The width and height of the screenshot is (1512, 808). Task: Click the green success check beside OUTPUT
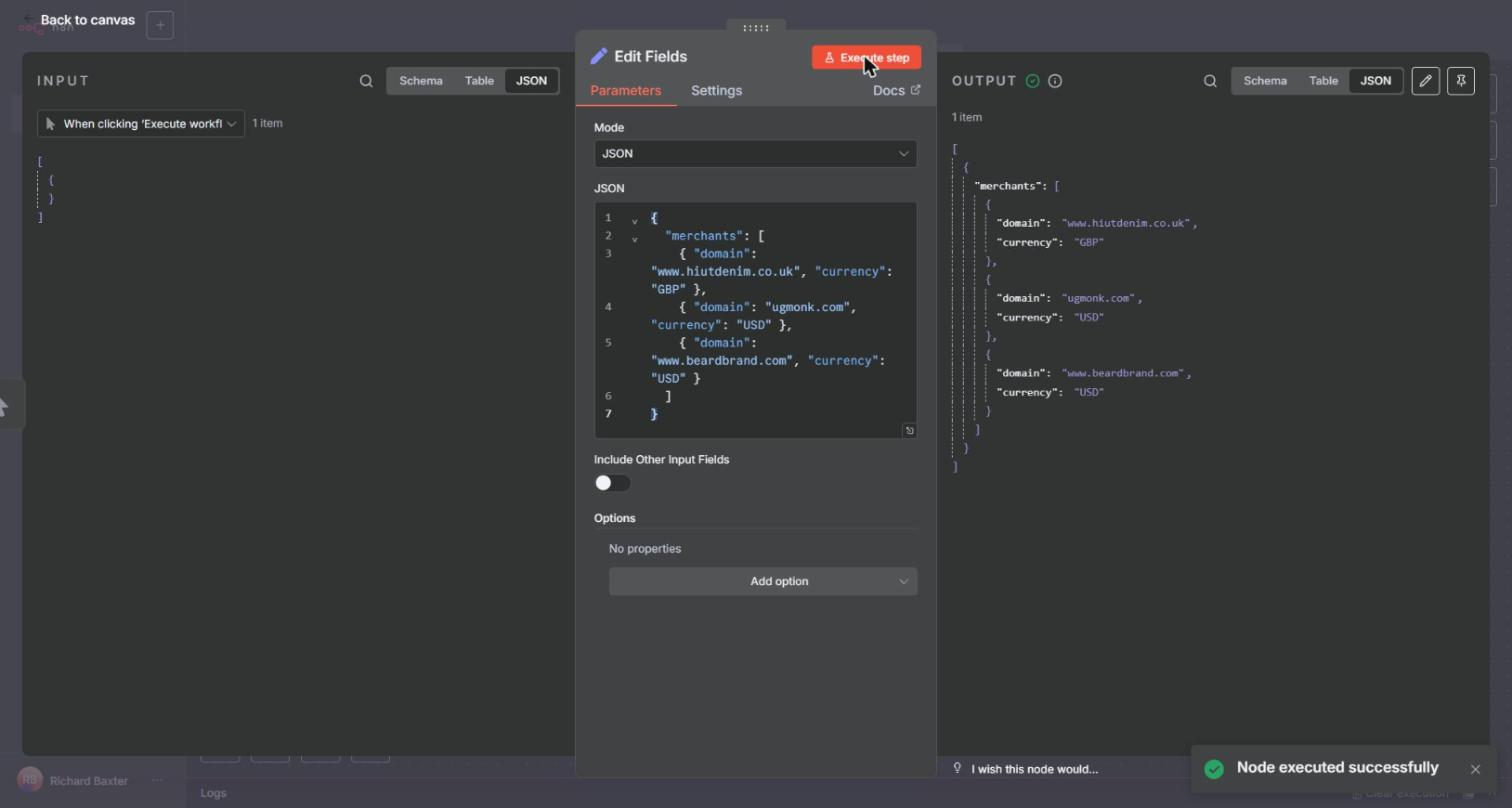(x=1033, y=81)
